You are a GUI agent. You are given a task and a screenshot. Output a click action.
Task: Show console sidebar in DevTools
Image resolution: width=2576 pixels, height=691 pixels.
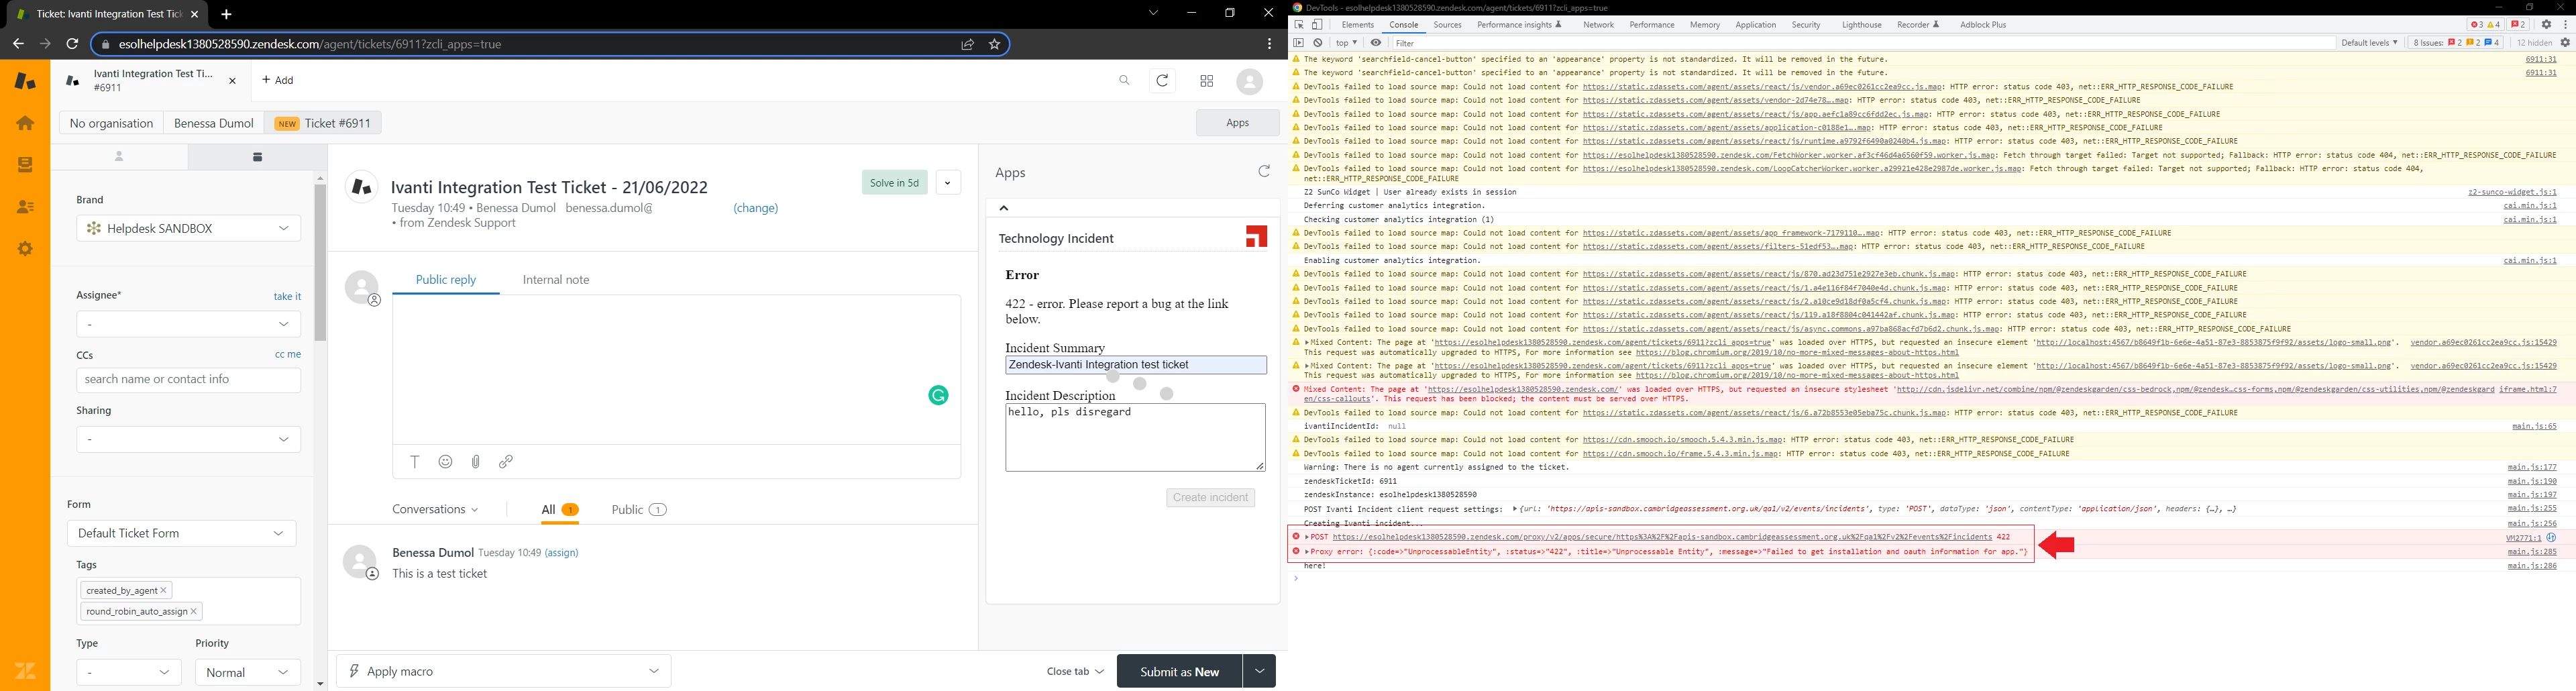click(x=1299, y=43)
